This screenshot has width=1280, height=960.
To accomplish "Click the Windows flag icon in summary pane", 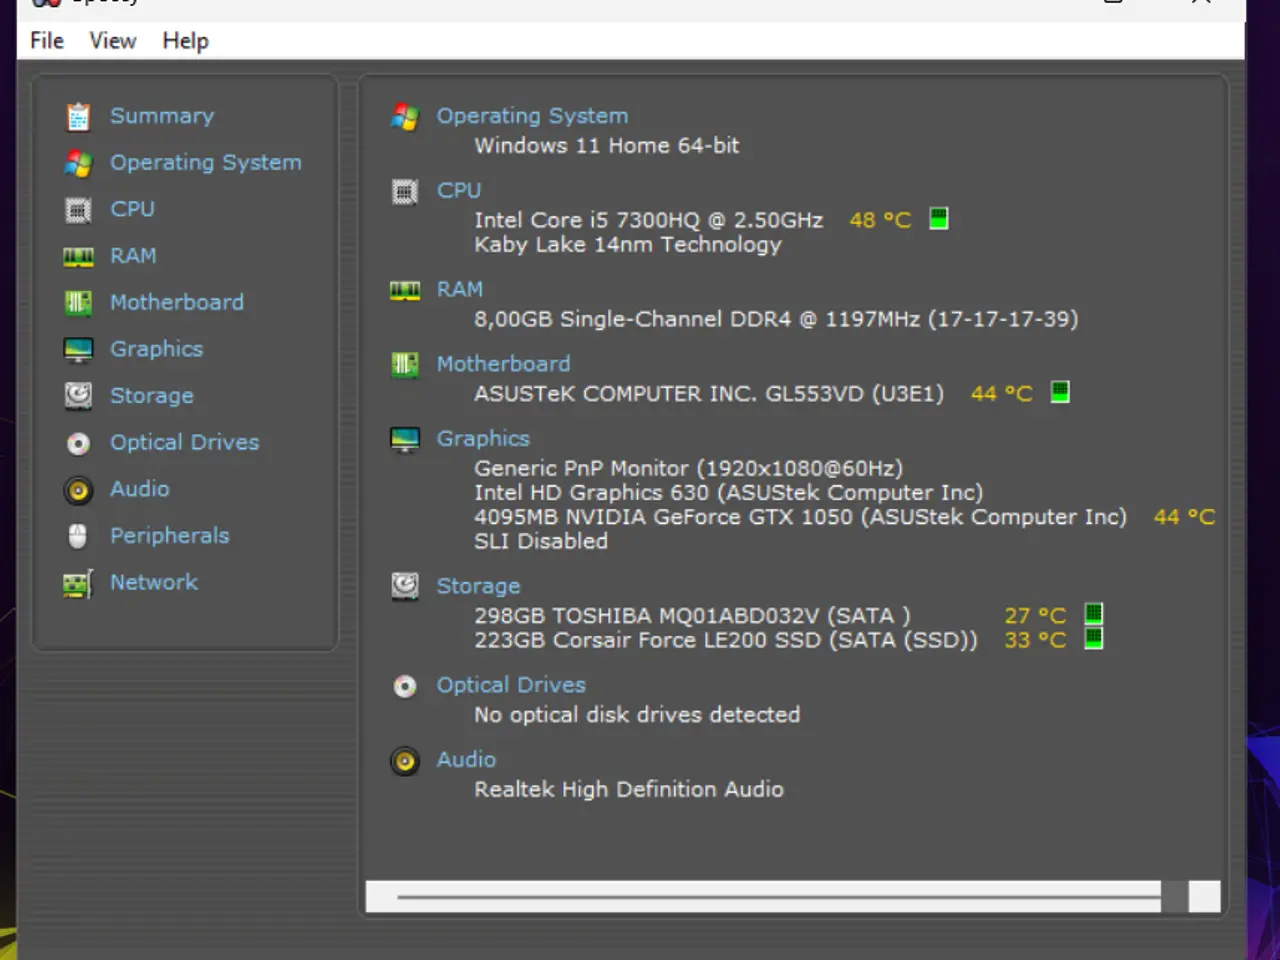I will pos(405,117).
